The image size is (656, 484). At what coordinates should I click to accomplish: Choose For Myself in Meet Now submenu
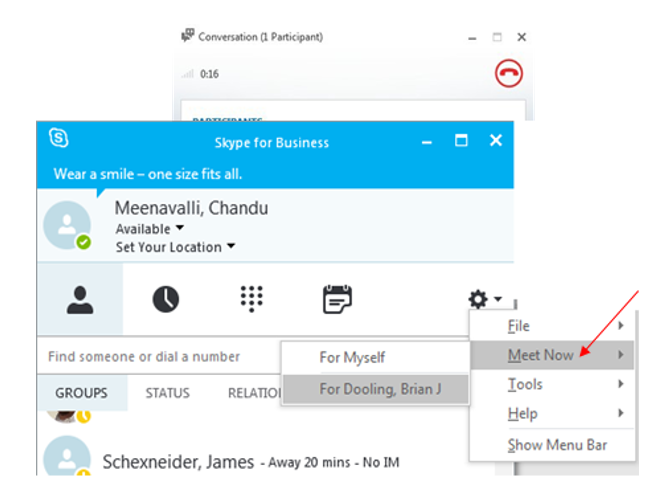[x=375, y=357]
